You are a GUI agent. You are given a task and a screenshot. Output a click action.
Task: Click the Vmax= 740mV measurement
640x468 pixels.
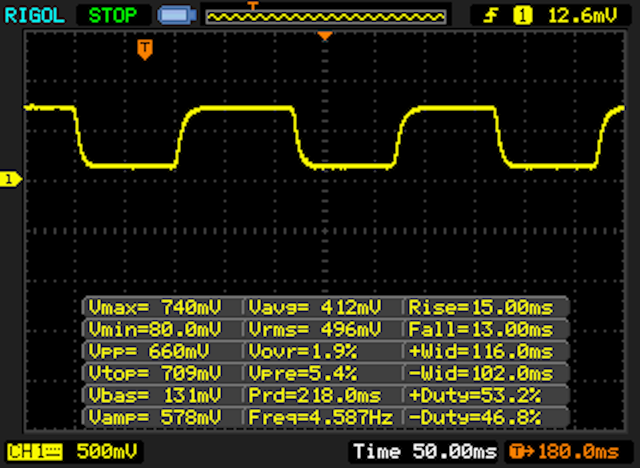tap(155, 307)
